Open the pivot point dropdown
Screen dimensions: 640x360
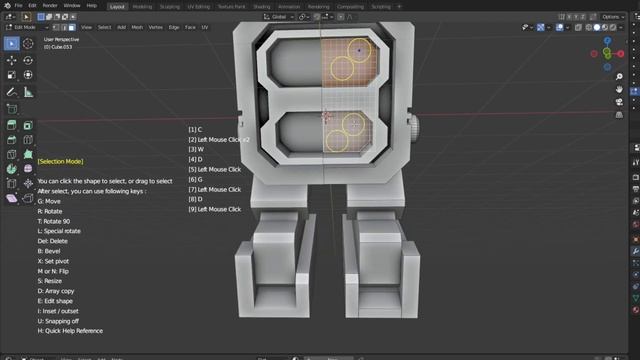coord(304,17)
